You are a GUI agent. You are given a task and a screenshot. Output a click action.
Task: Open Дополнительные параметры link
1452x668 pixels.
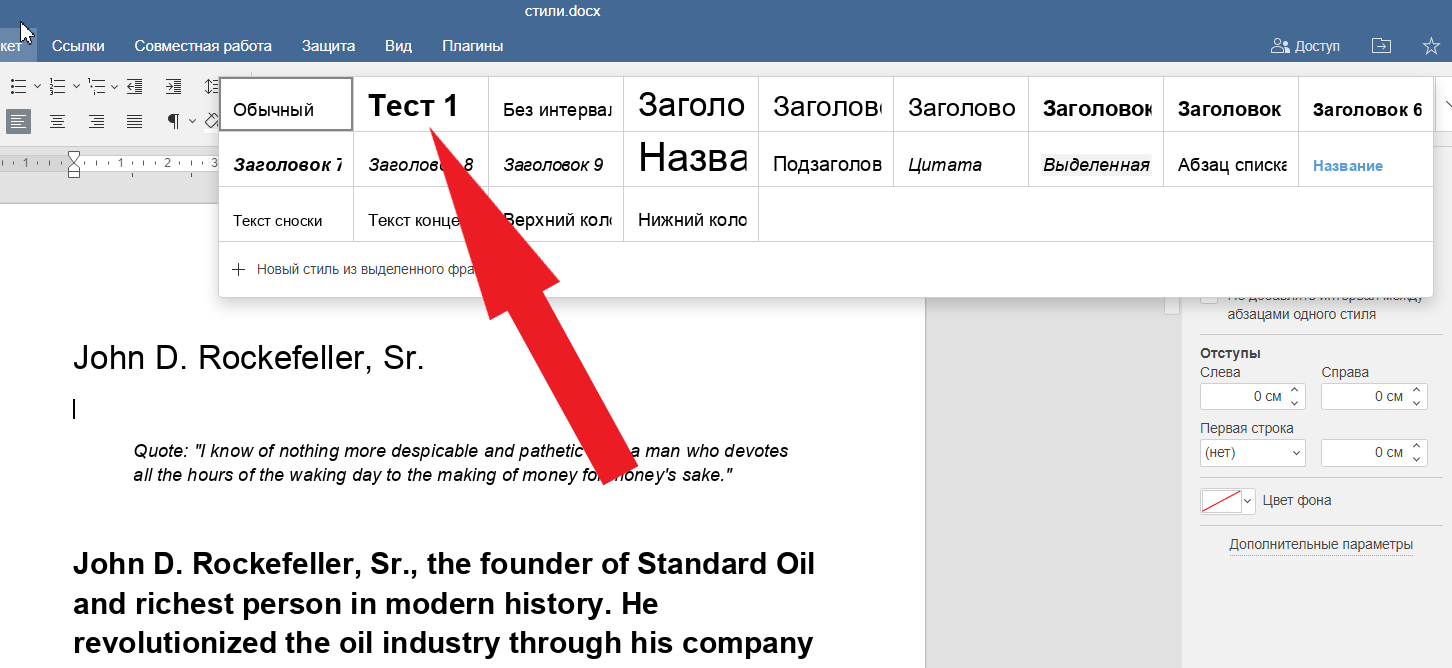(1321, 544)
